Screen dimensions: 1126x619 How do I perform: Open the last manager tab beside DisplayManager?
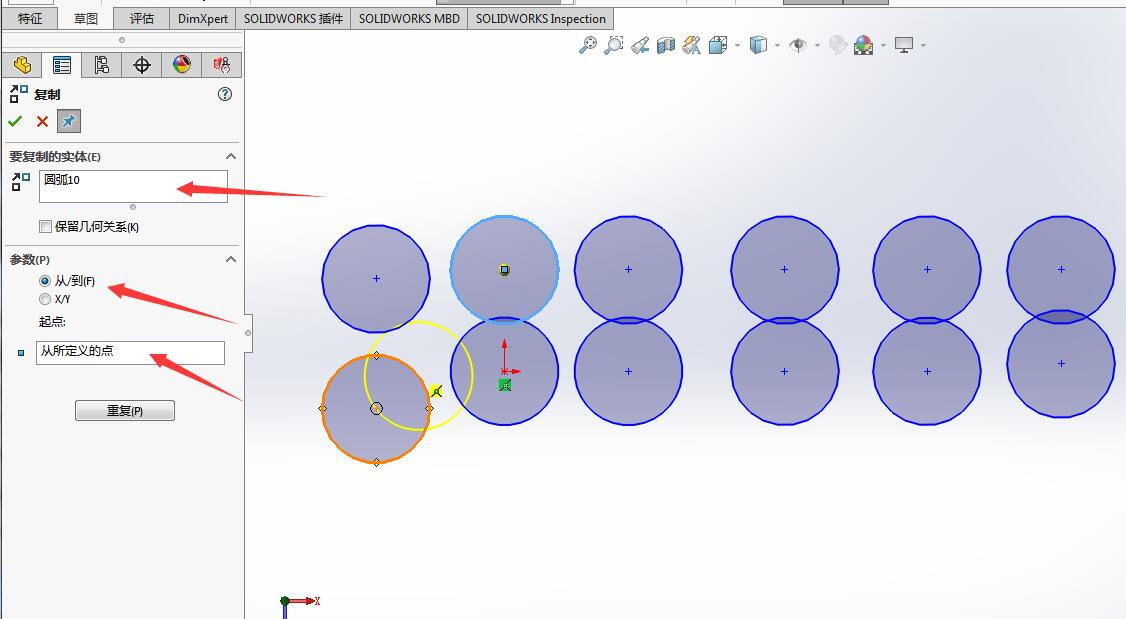[221, 65]
